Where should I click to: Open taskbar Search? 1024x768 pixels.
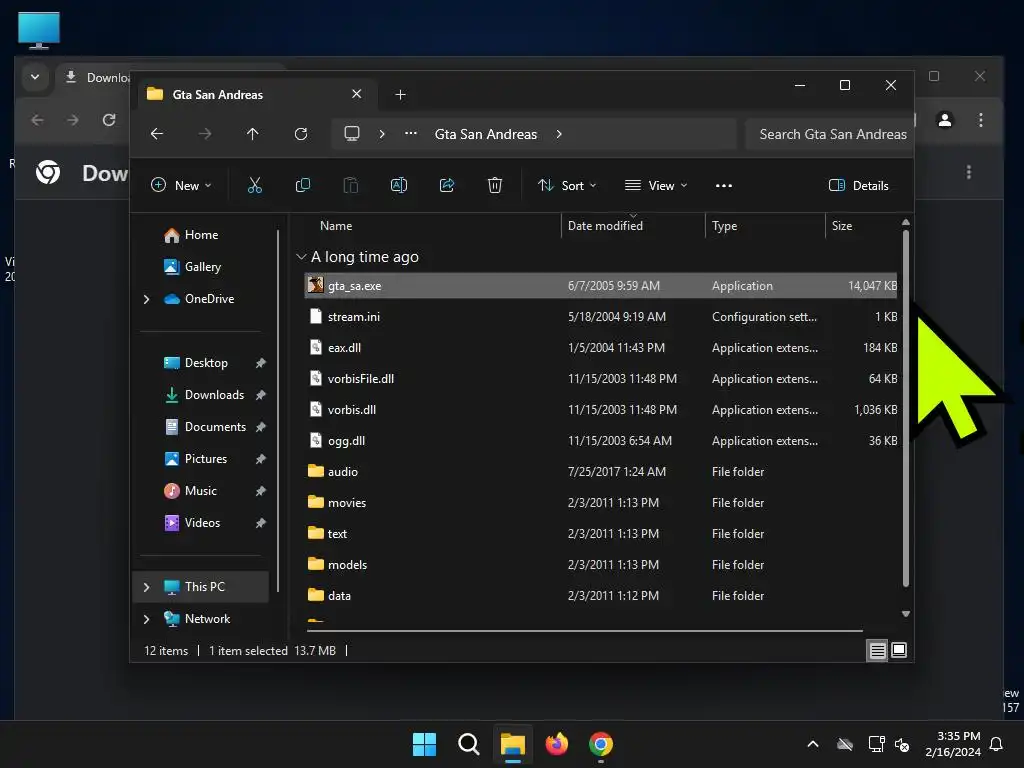469,744
